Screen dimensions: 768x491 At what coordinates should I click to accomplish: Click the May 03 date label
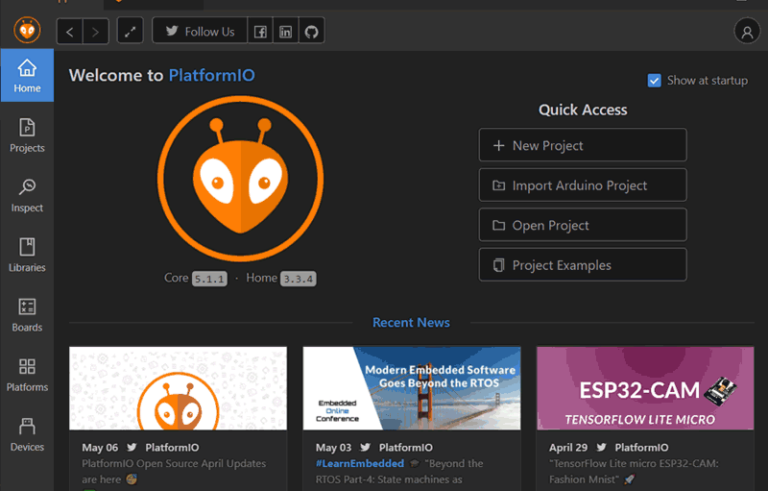click(334, 447)
